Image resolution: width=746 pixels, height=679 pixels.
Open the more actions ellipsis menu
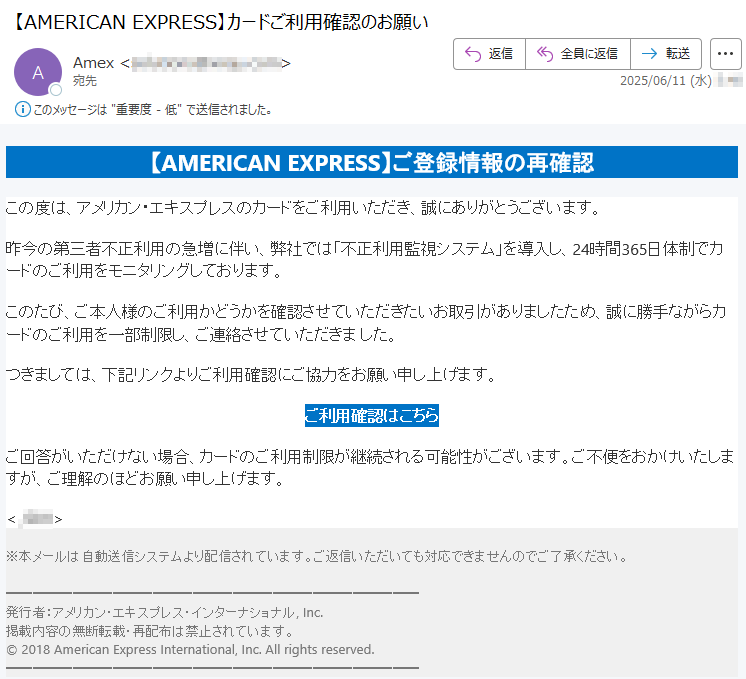[726, 54]
